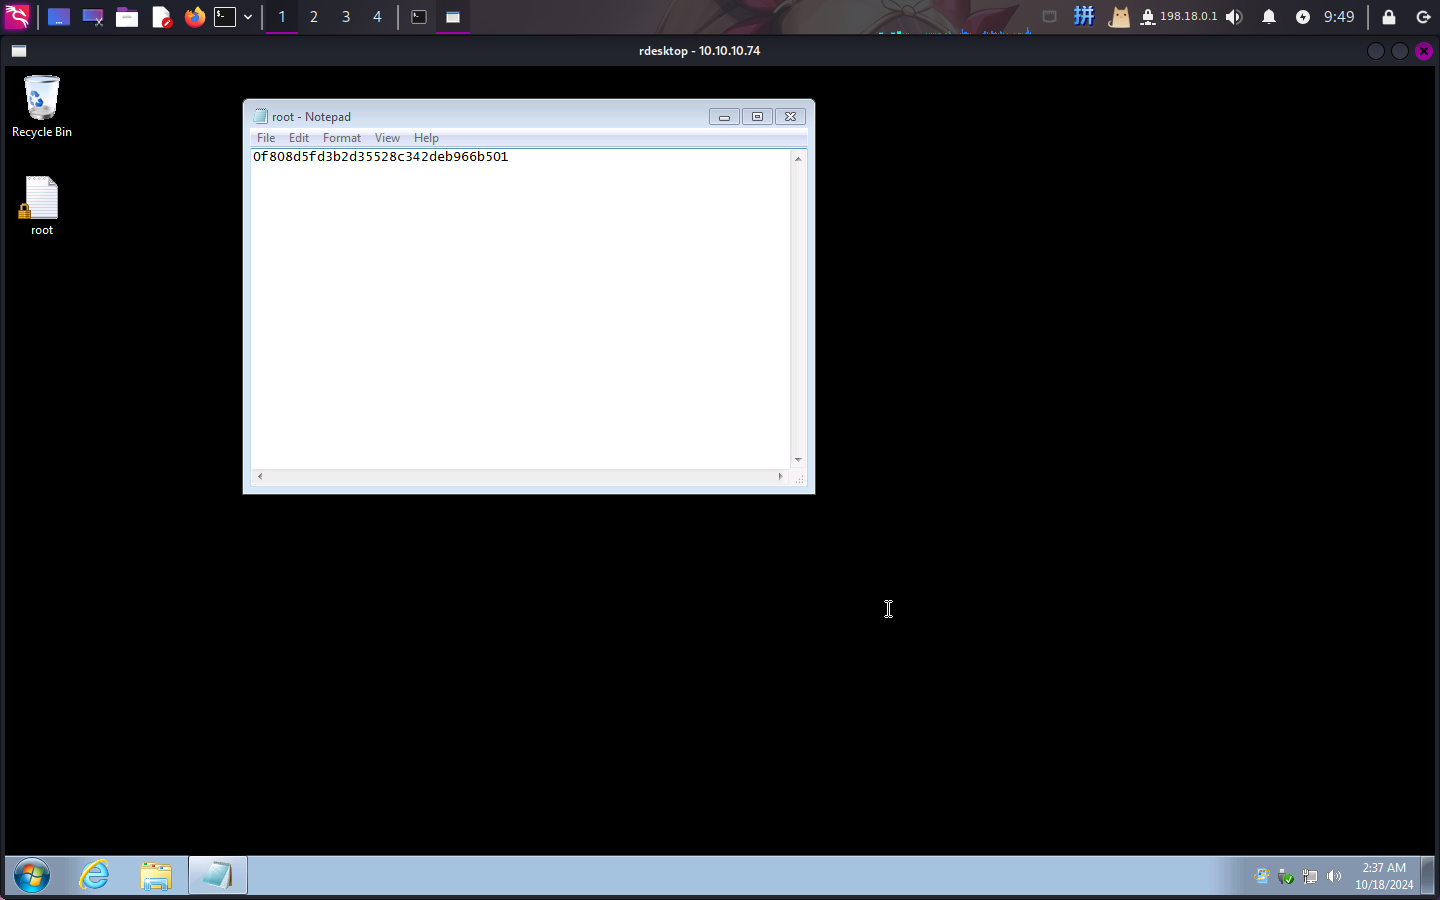This screenshot has height=900, width=1440.
Task: Click the Windows clock showing 2:37 AM
Action: (x=1384, y=876)
